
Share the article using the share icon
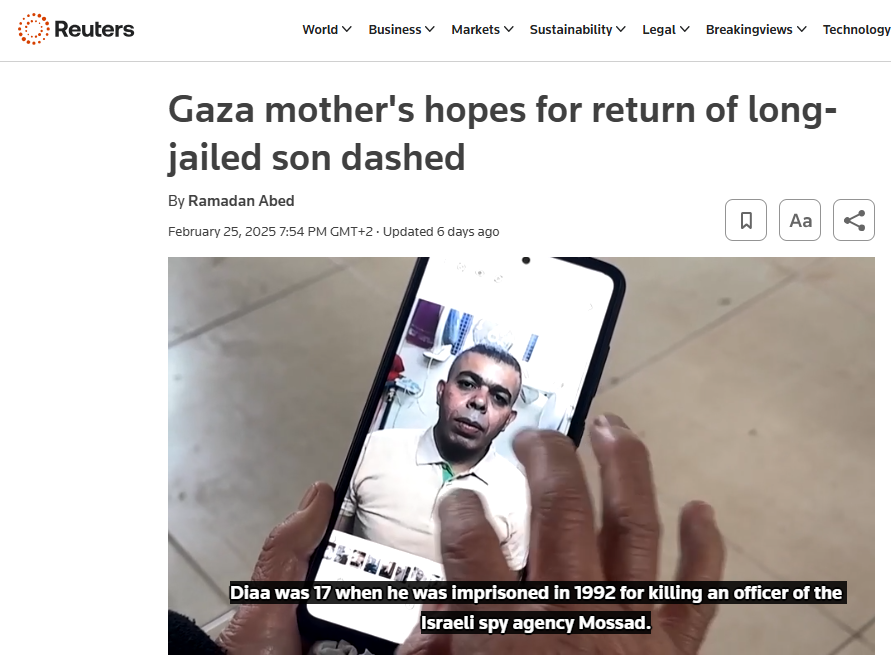[854, 220]
